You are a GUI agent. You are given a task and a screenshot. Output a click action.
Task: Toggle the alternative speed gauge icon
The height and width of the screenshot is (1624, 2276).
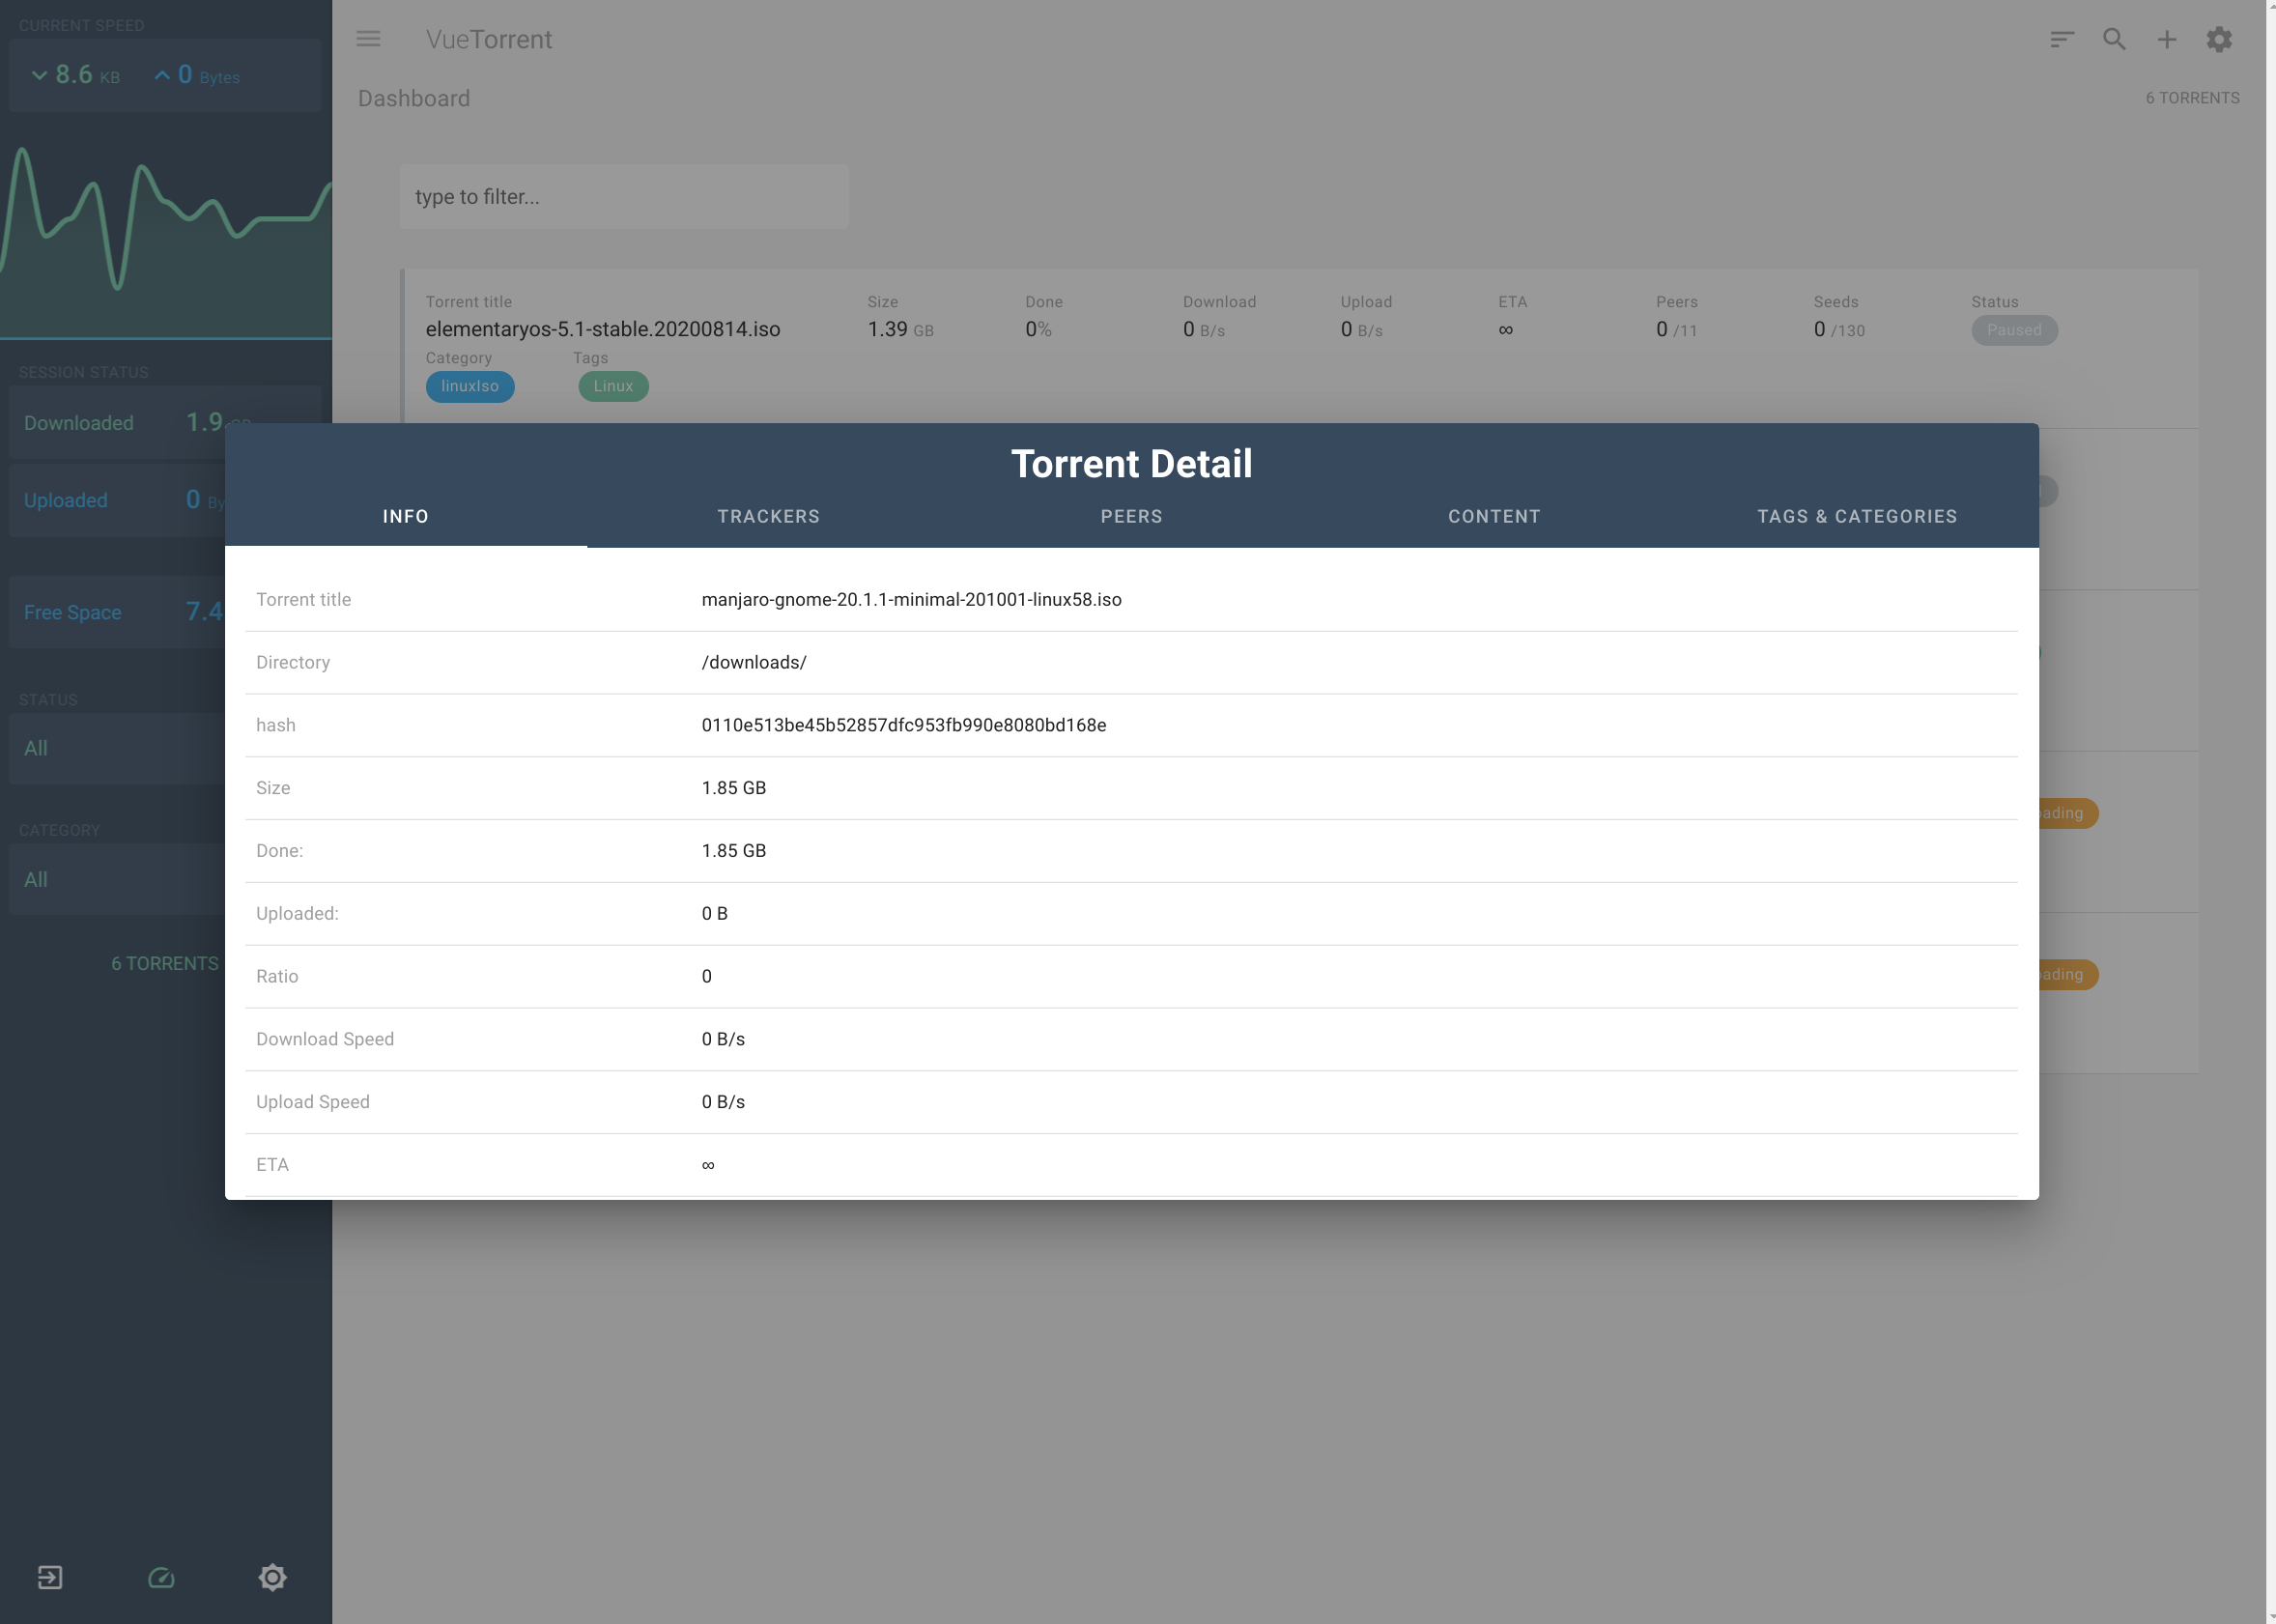(x=161, y=1577)
